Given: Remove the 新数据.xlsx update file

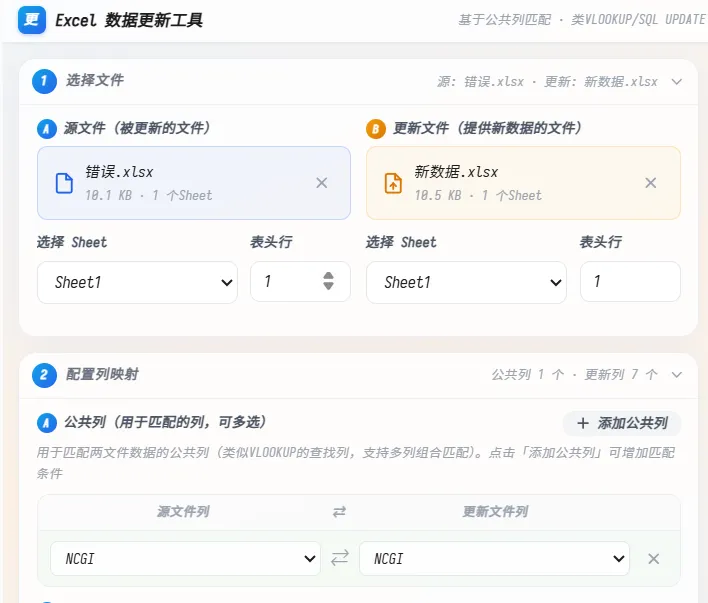Looking at the screenshot, I should 651,183.
